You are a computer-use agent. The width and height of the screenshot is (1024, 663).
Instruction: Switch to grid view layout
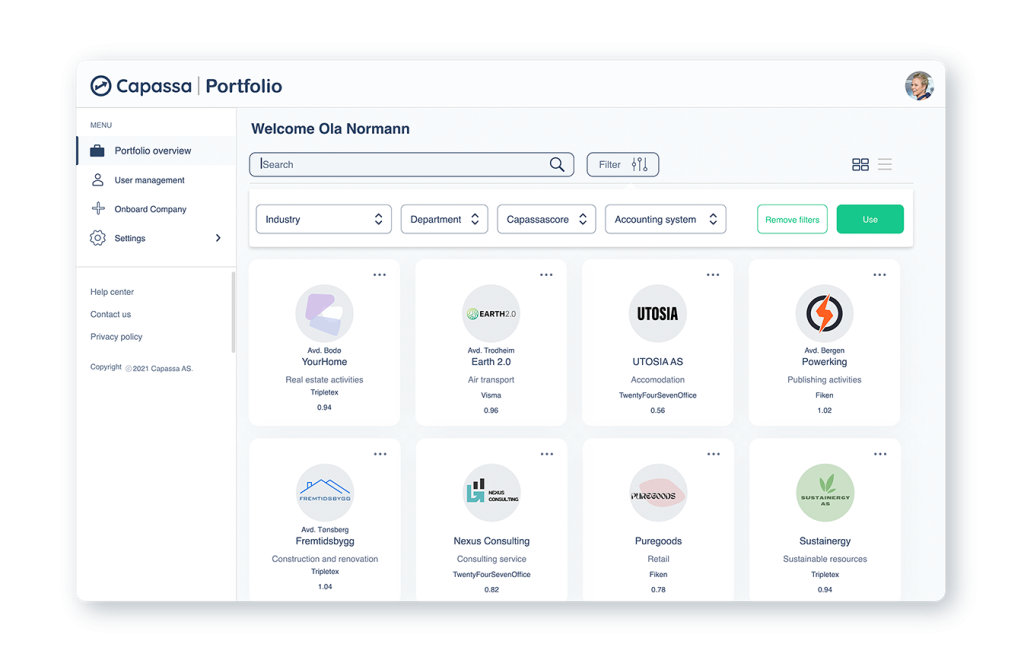tap(860, 165)
